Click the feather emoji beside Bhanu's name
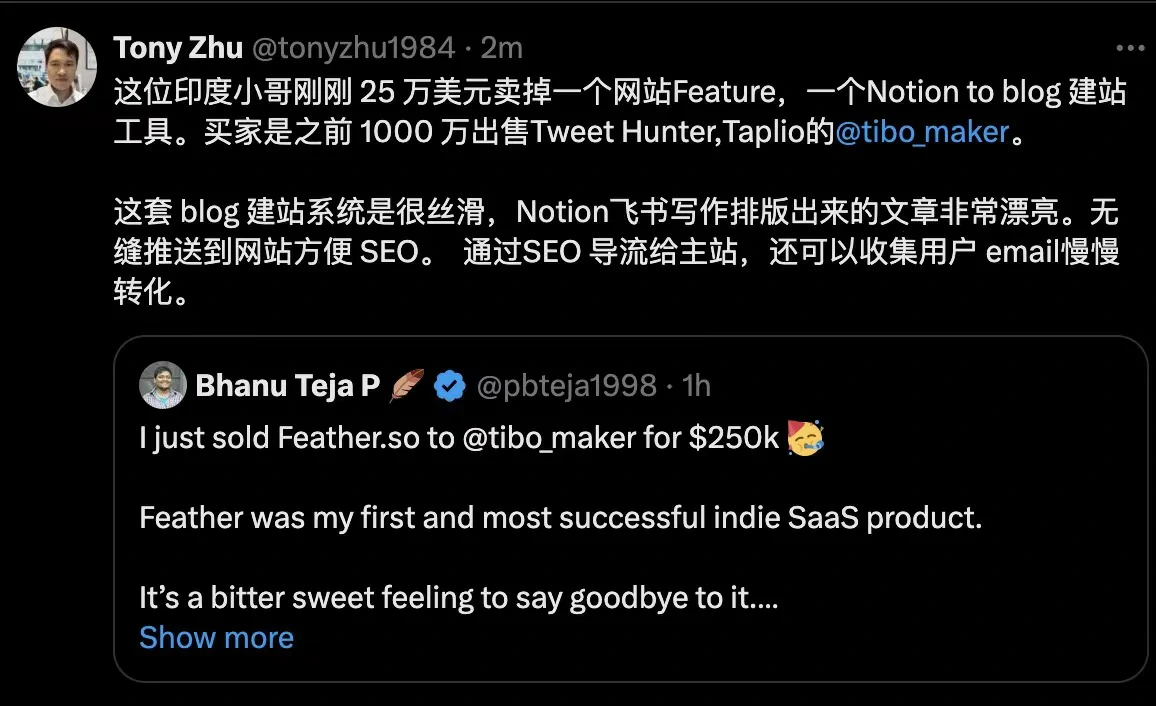 pos(406,385)
